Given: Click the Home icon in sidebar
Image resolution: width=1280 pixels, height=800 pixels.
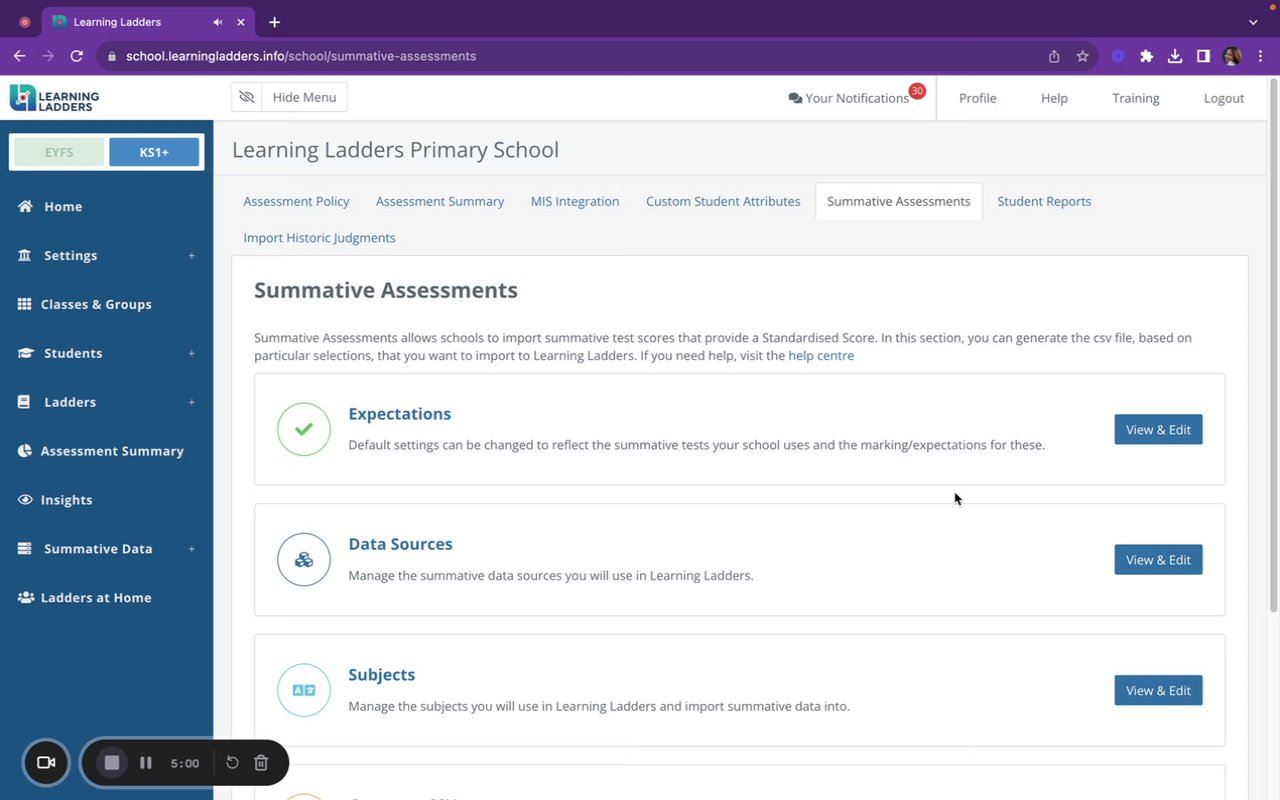Looking at the screenshot, I should [25, 206].
